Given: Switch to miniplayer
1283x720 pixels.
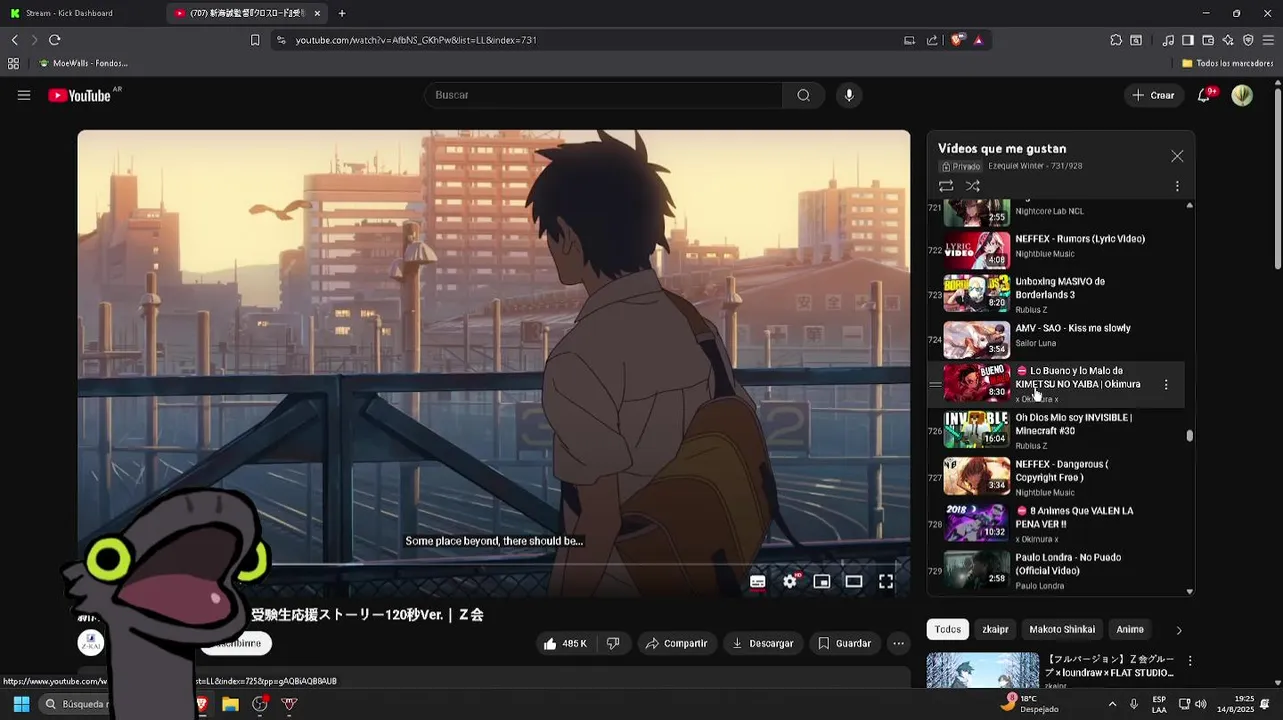Looking at the screenshot, I should point(822,581).
